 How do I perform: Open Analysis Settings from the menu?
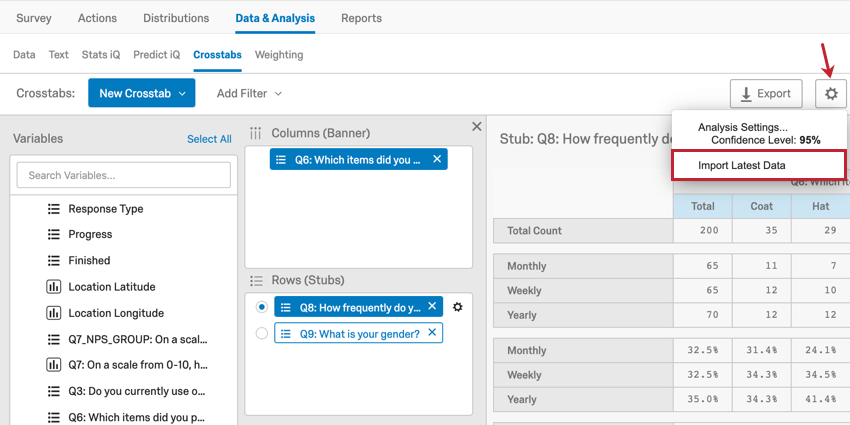point(742,127)
